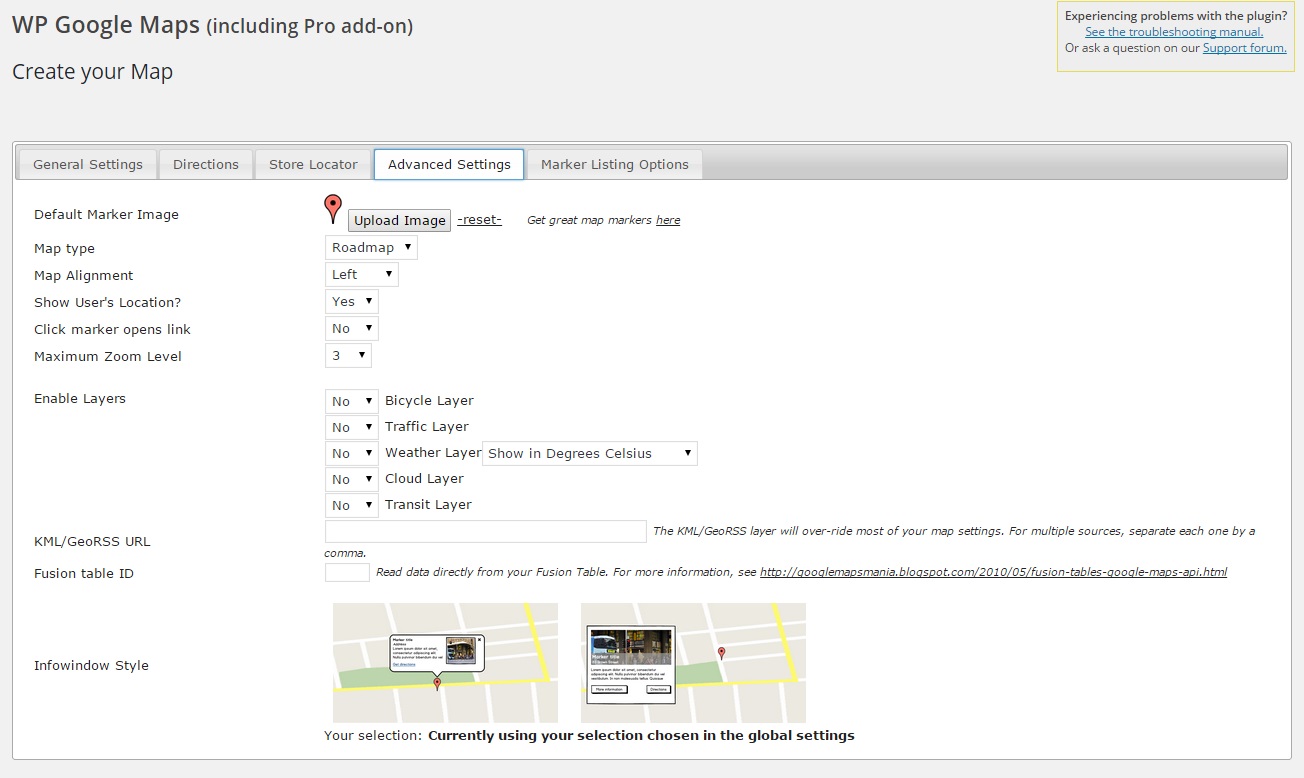Open the "here" link for great map markers

(667, 220)
